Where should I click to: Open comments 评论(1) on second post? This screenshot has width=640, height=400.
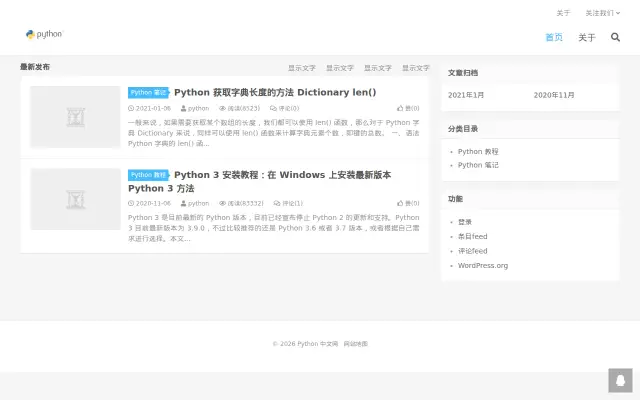point(288,203)
